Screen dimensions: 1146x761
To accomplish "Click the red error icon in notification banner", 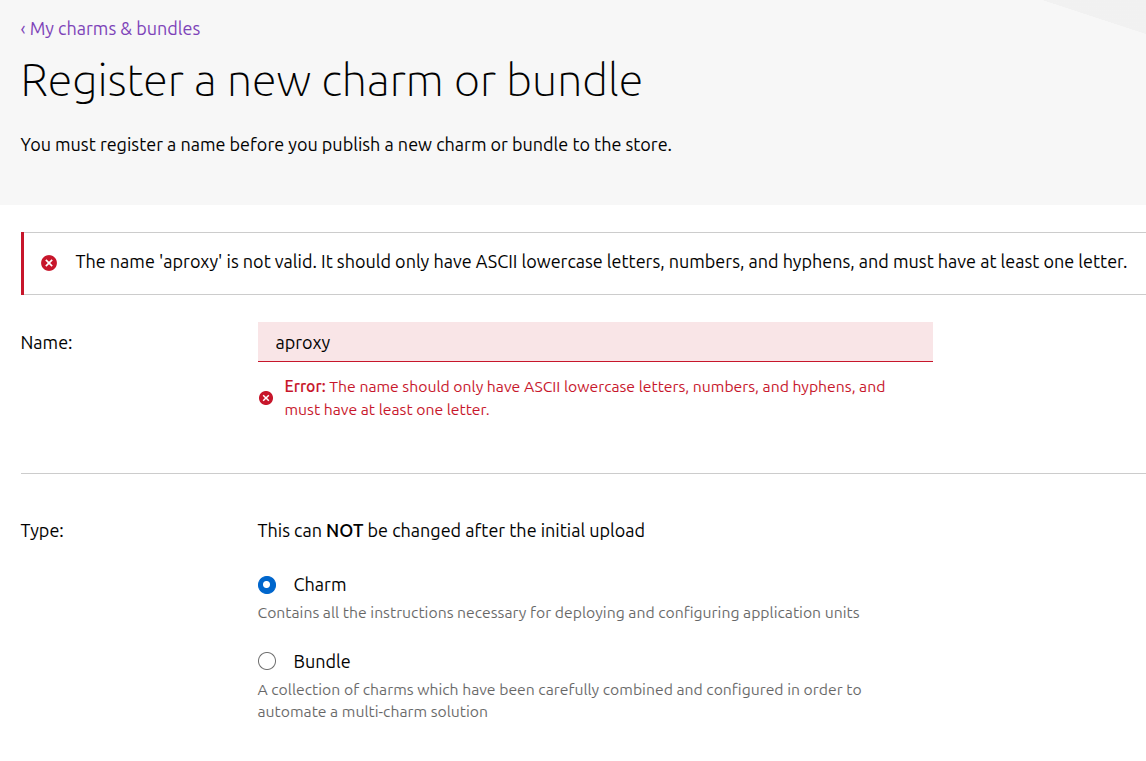I will pyautogui.click(x=48, y=263).
